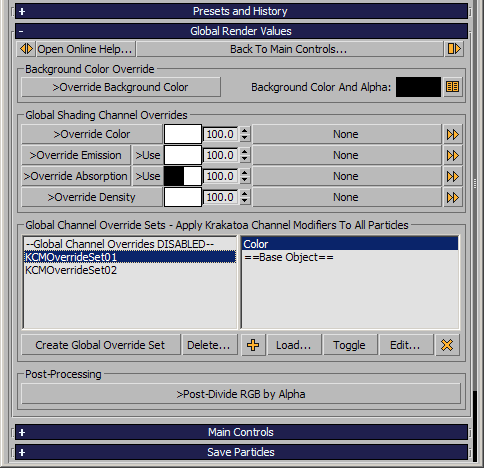The height and width of the screenshot is (468, 484).
Task: Open the background color options grid icon
Action: tap(453, 87)
